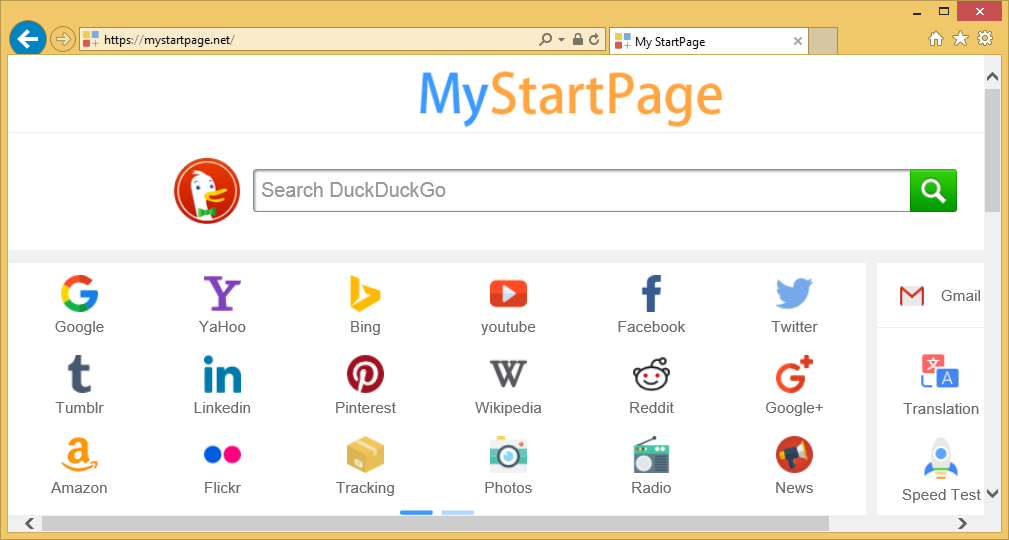Select the My StartPage browser tab
Viewport: 1009px width, 540px height.
coord(700,41)
